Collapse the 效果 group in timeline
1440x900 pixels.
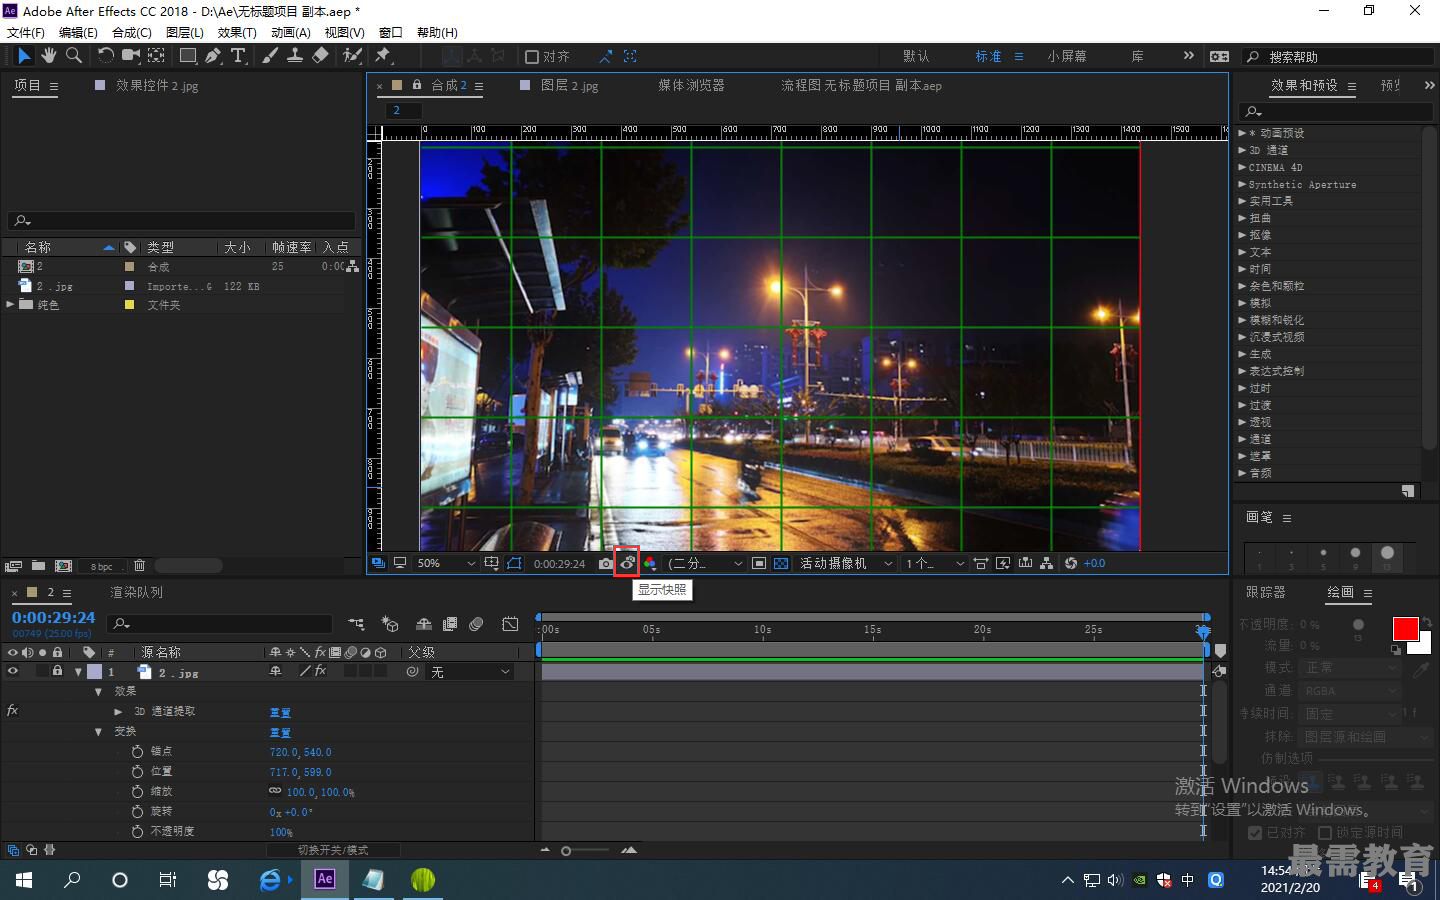pos(98,692)
